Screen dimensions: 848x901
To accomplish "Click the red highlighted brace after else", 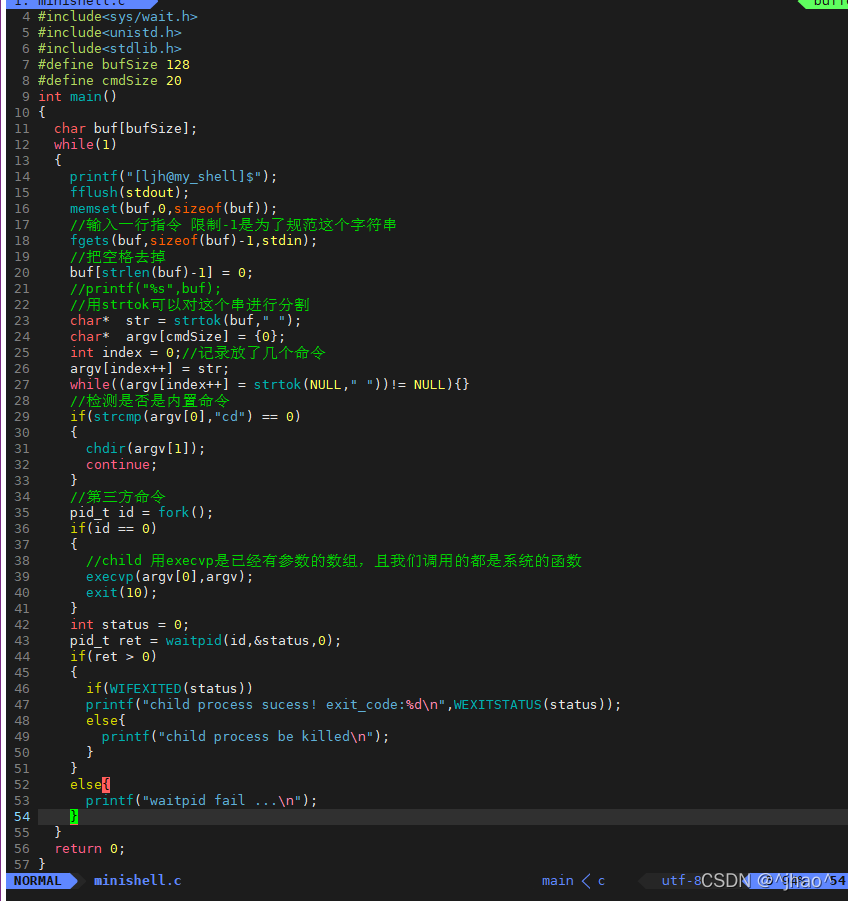I will click(x=106, y=785).
